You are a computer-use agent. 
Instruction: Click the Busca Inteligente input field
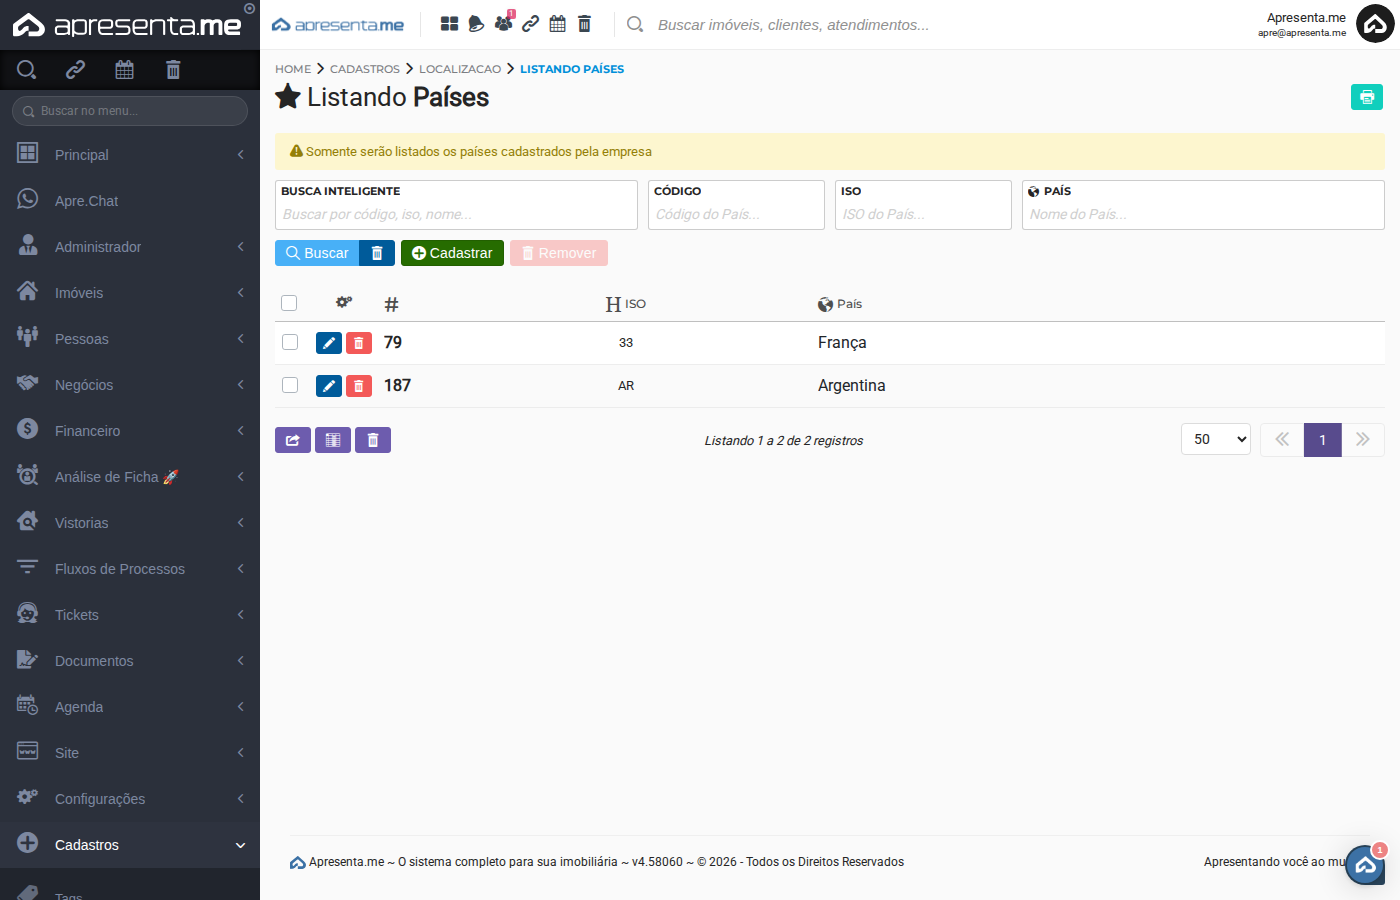pyautogui.click(x=456, y=214)
